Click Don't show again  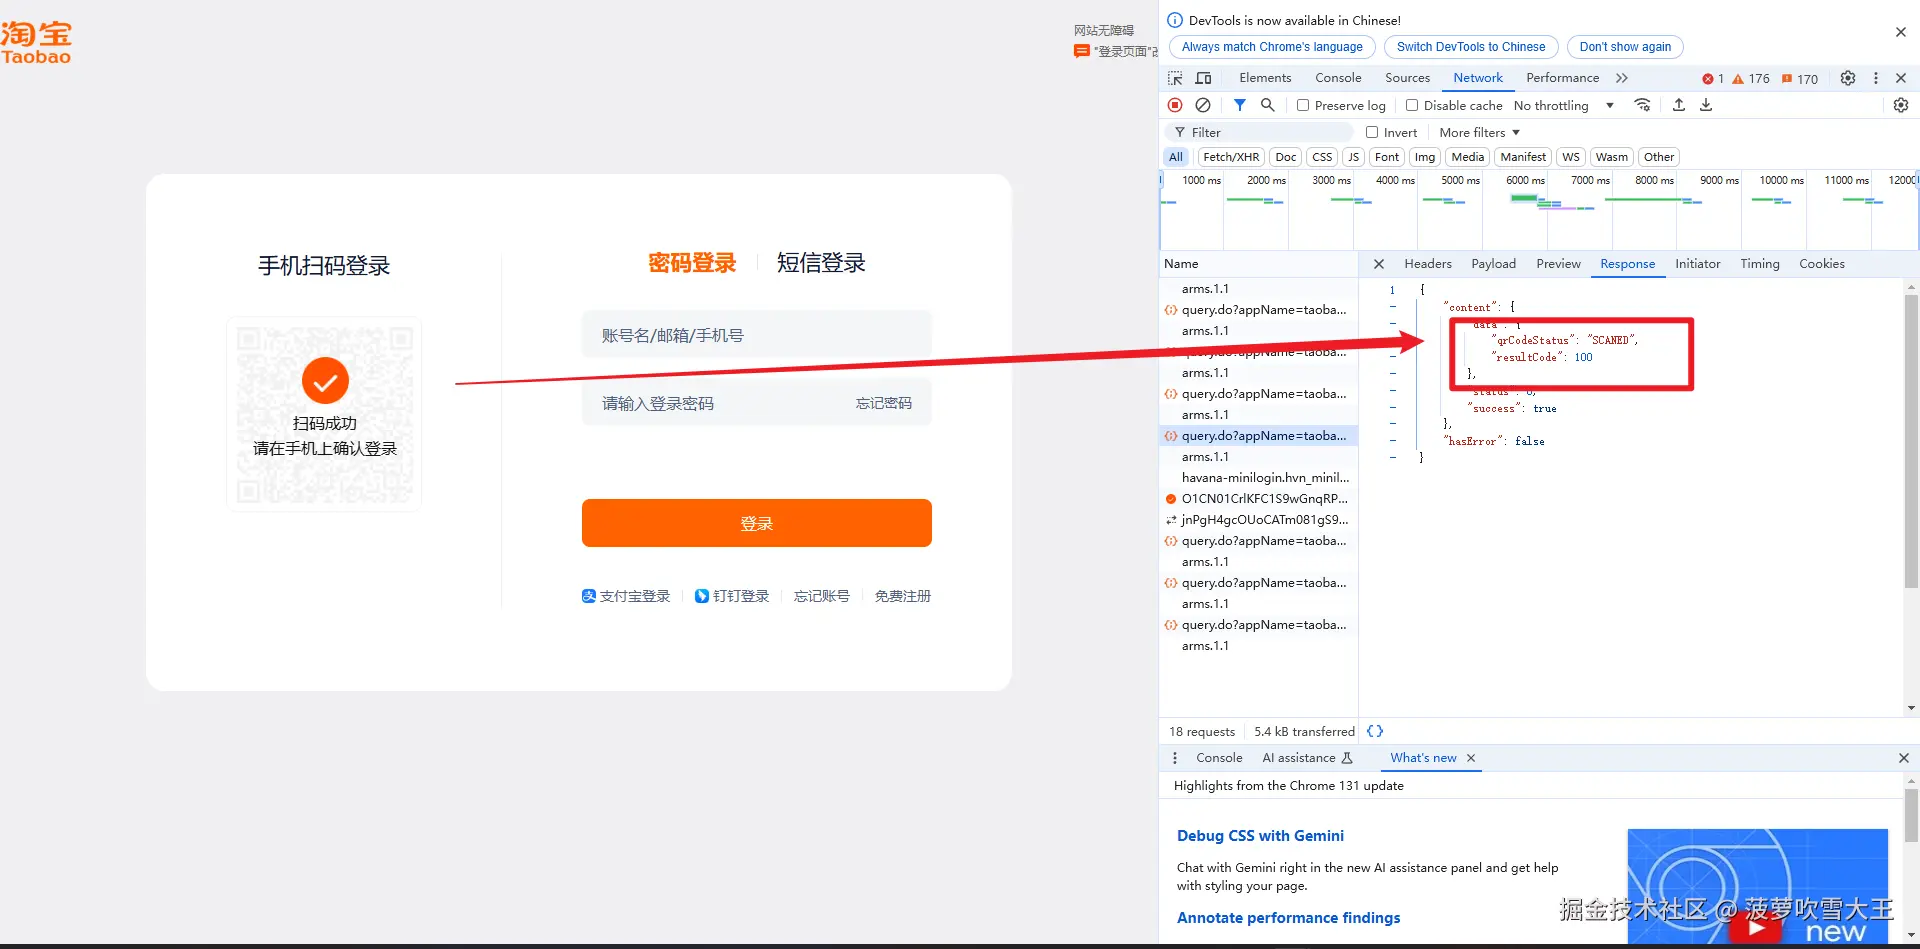[1625, 47]
